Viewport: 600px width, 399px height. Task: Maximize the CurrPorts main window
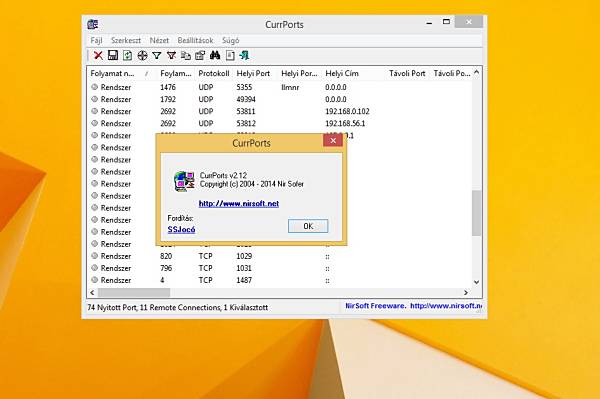446,22
